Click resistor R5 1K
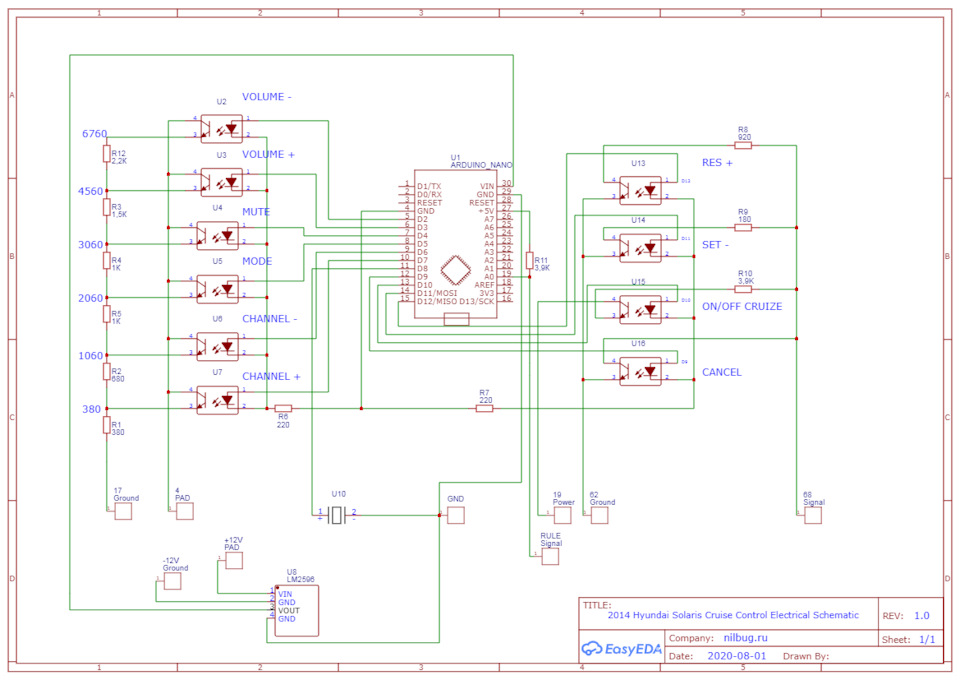The image size is (960, 680). 107,314
